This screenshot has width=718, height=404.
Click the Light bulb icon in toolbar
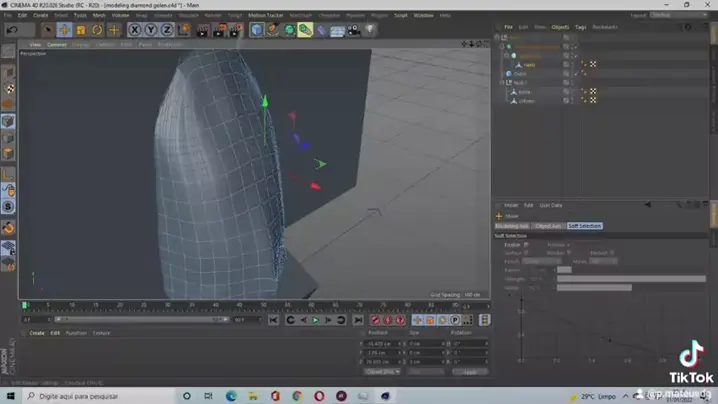pos(369,30)
